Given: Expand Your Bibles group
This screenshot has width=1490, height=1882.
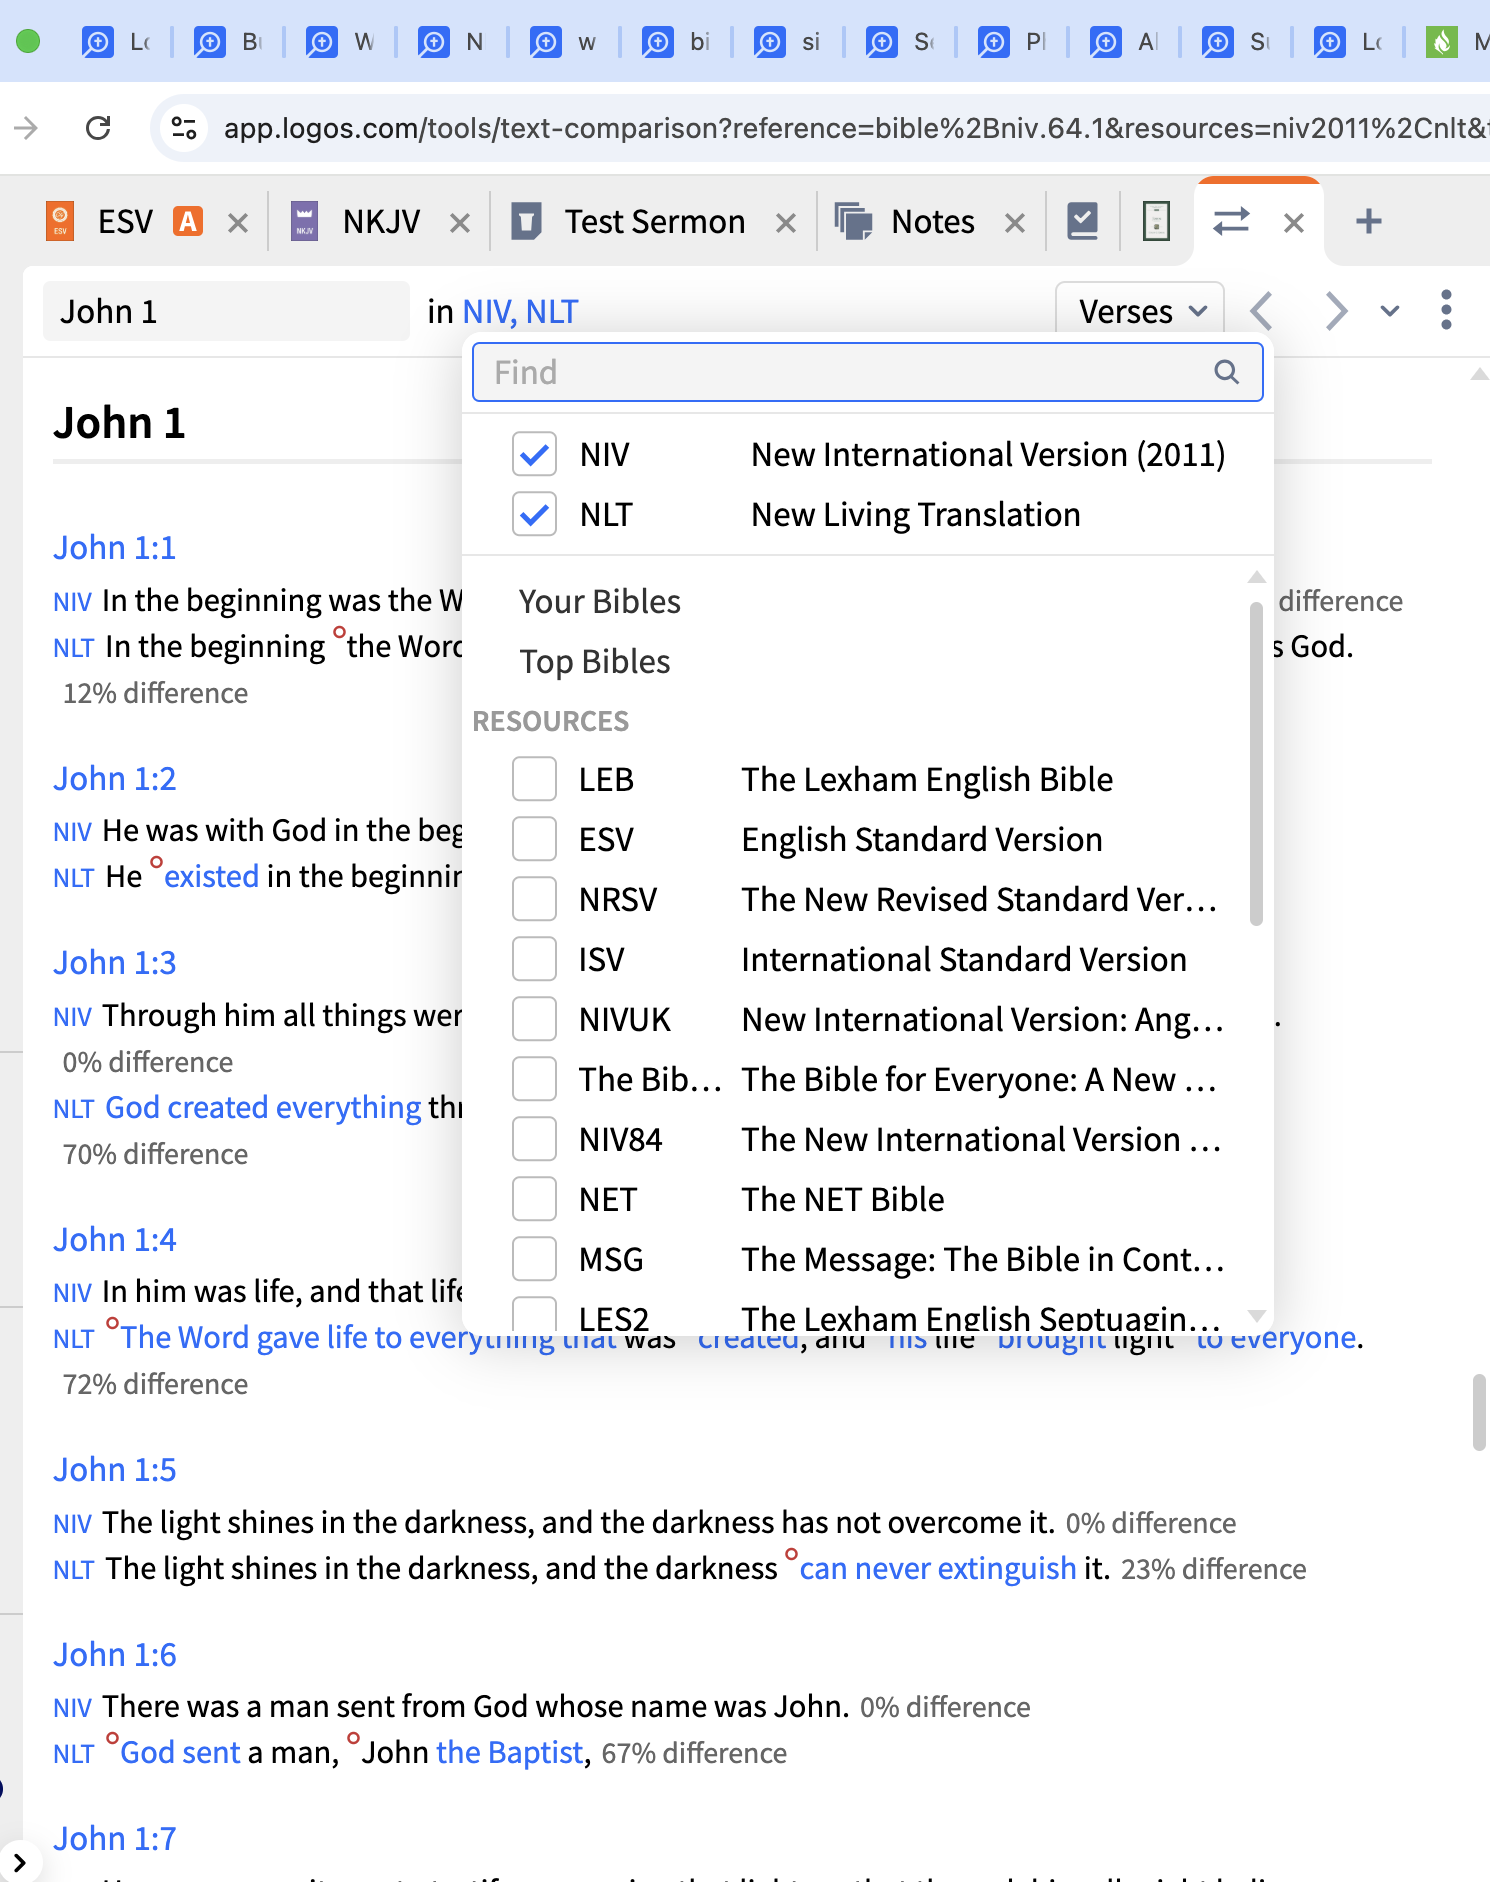Looking at the screenshot, I should [x=600, y=602].
